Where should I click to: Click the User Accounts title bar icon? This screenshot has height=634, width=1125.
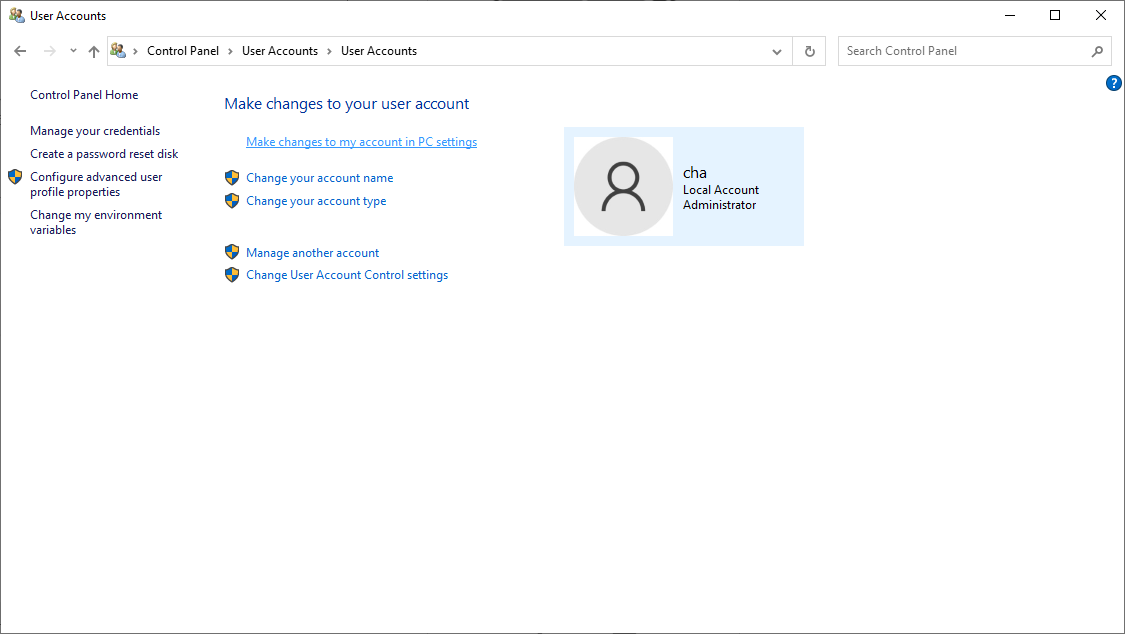coord(17,15)
